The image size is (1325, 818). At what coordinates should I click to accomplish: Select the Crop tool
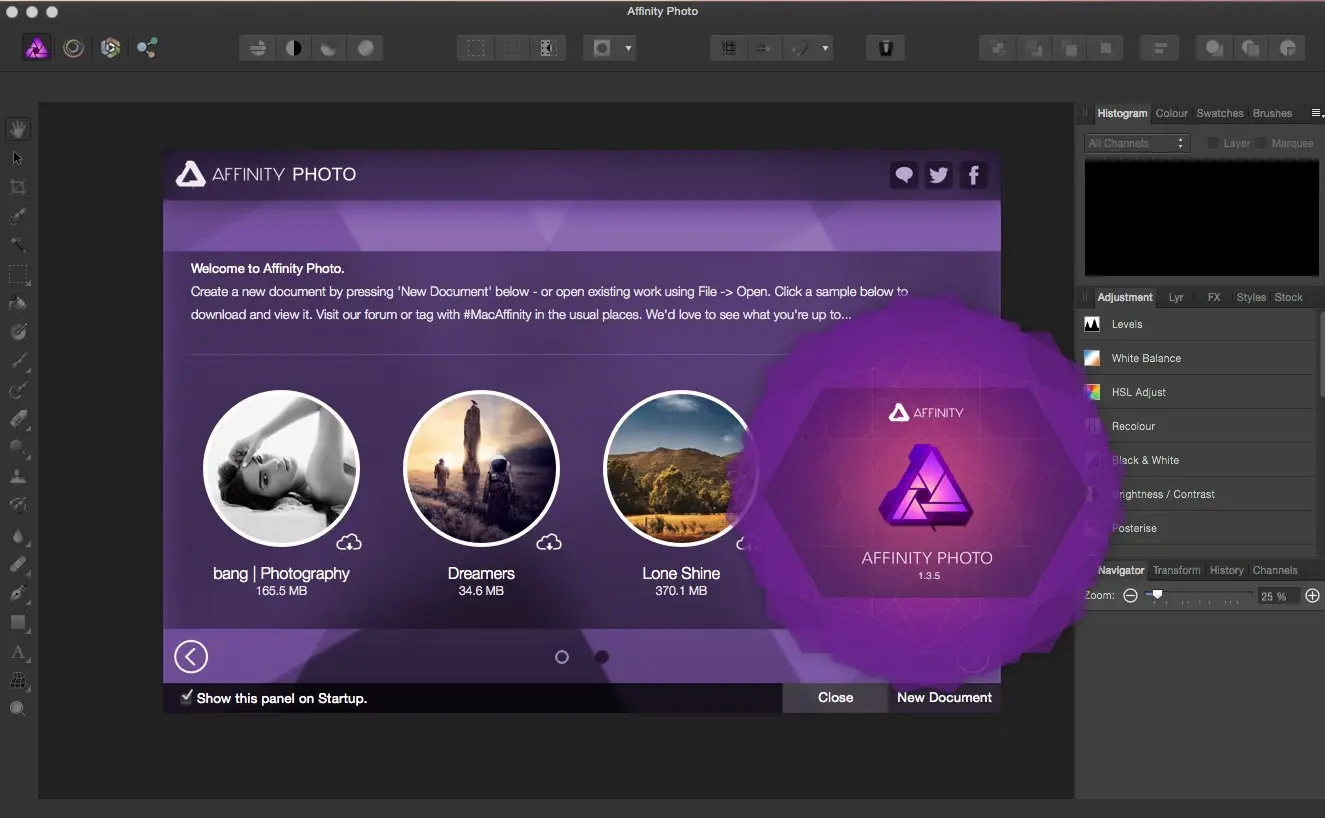18,187
